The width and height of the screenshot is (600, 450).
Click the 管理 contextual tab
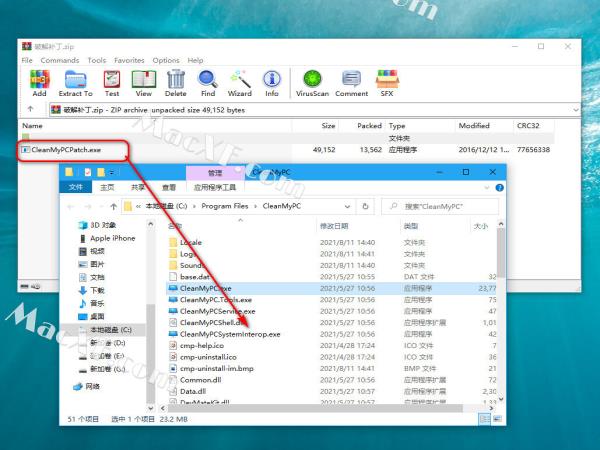point(215,173)
